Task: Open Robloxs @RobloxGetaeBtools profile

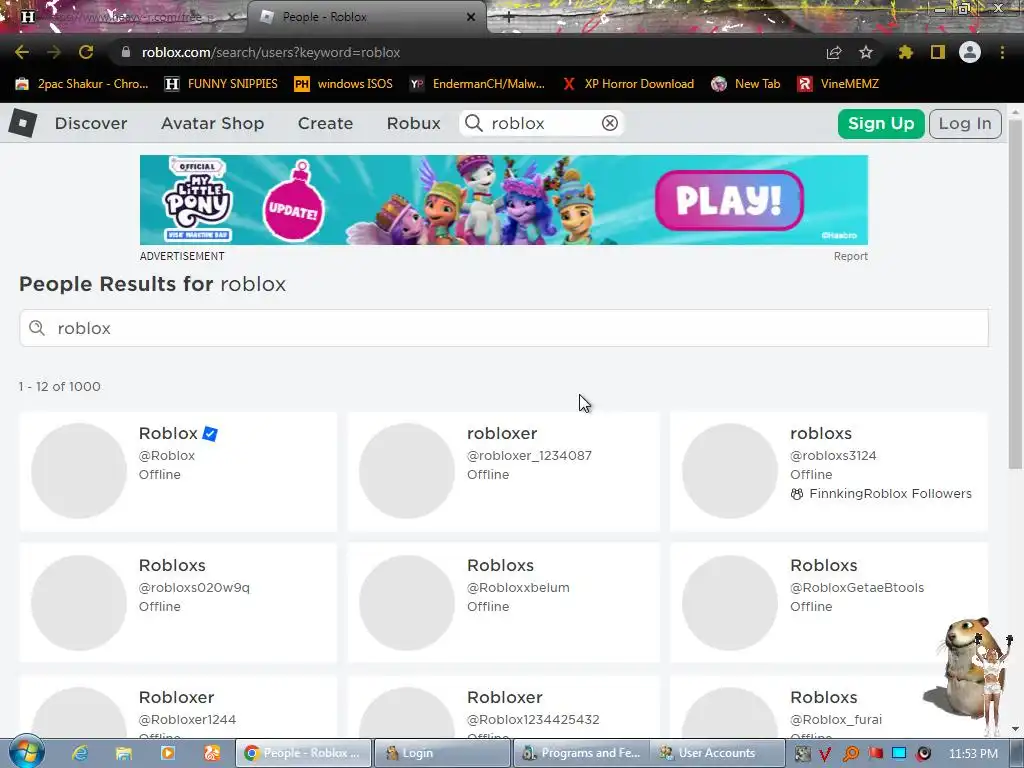Action: click(829, 603)
